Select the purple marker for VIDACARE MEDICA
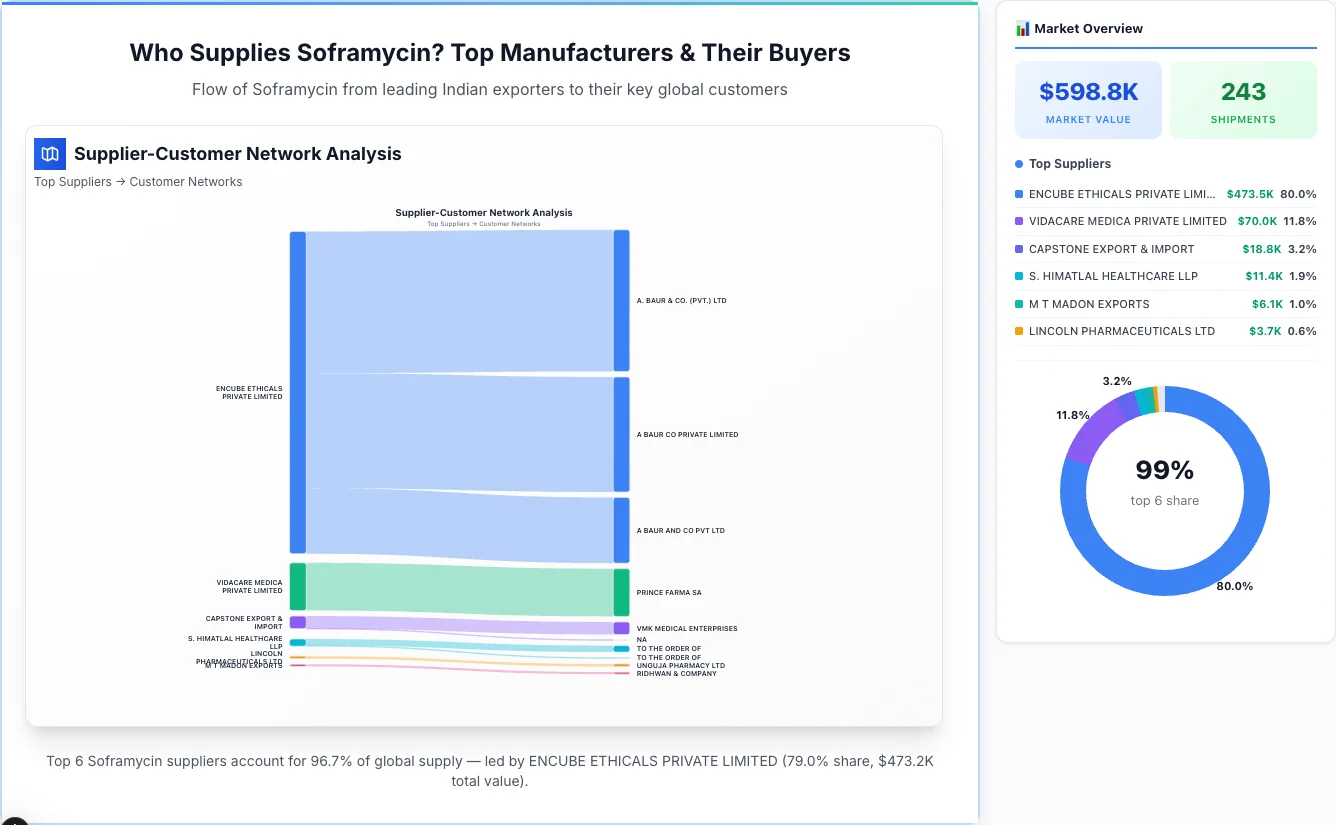The image size is (1336, 825). click(x=1018, y=221)
